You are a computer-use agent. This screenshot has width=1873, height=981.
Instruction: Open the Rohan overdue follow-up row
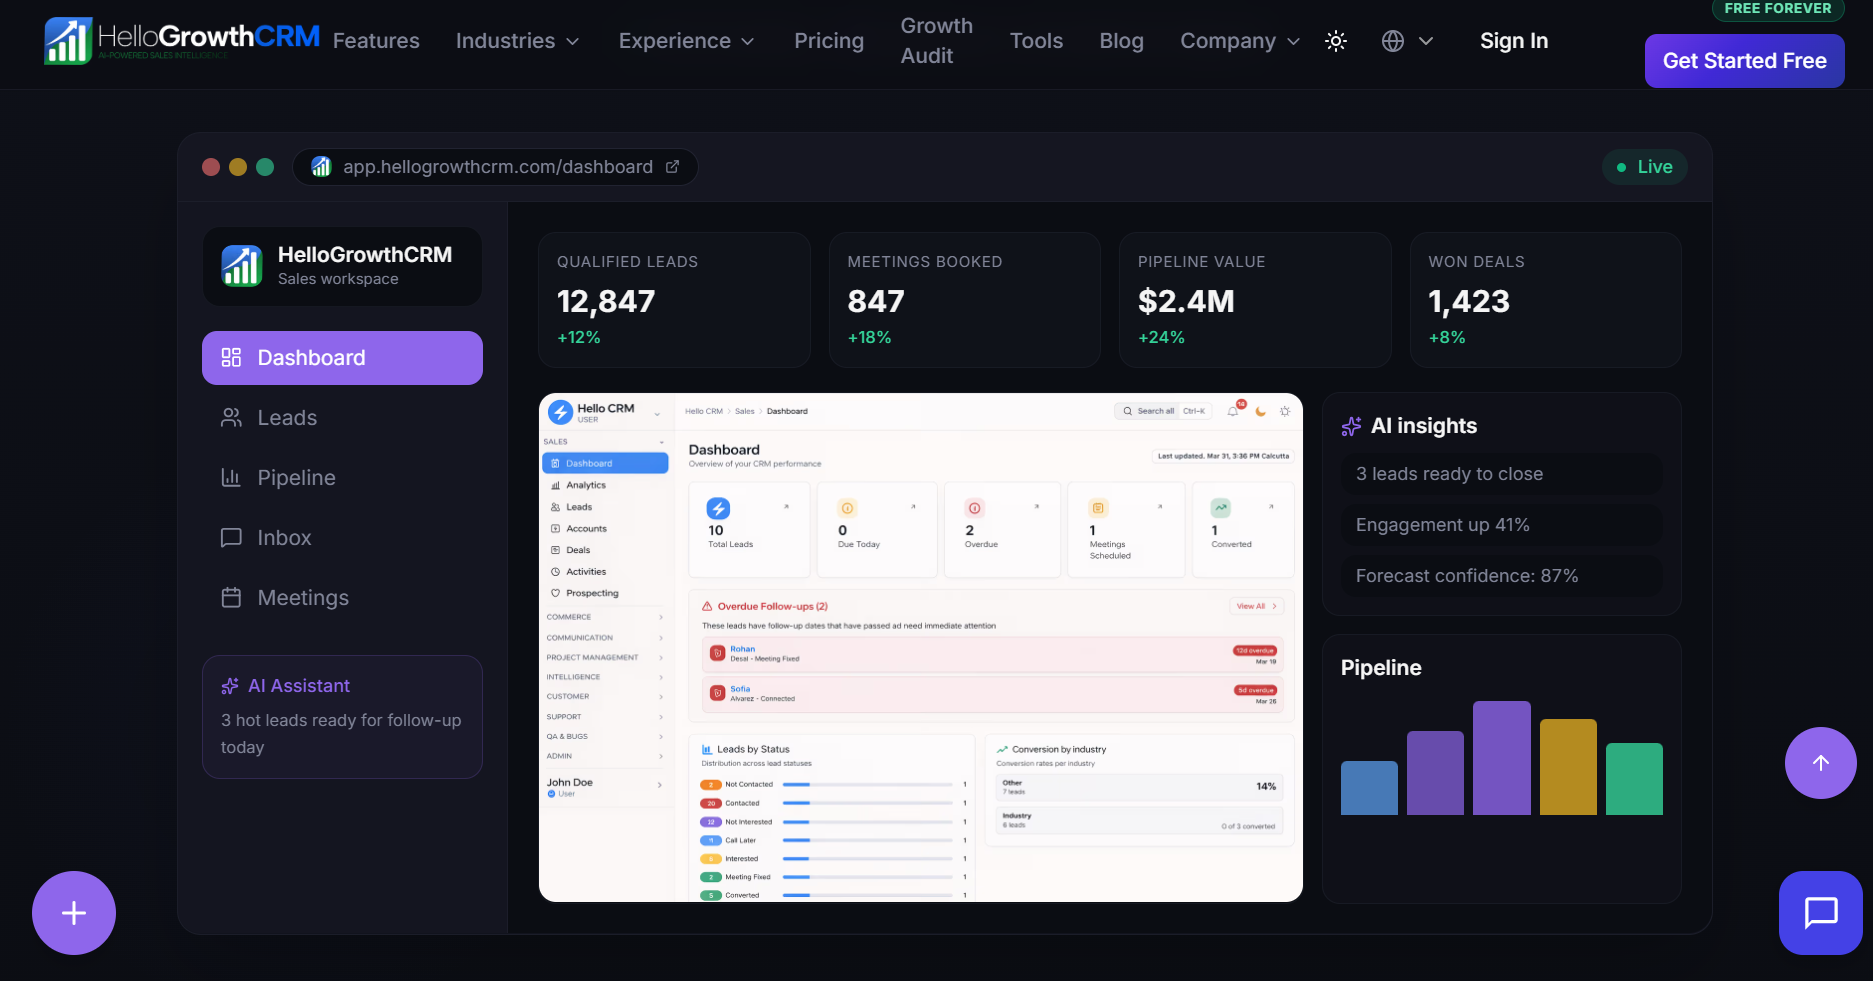click(x=992, y=654)
